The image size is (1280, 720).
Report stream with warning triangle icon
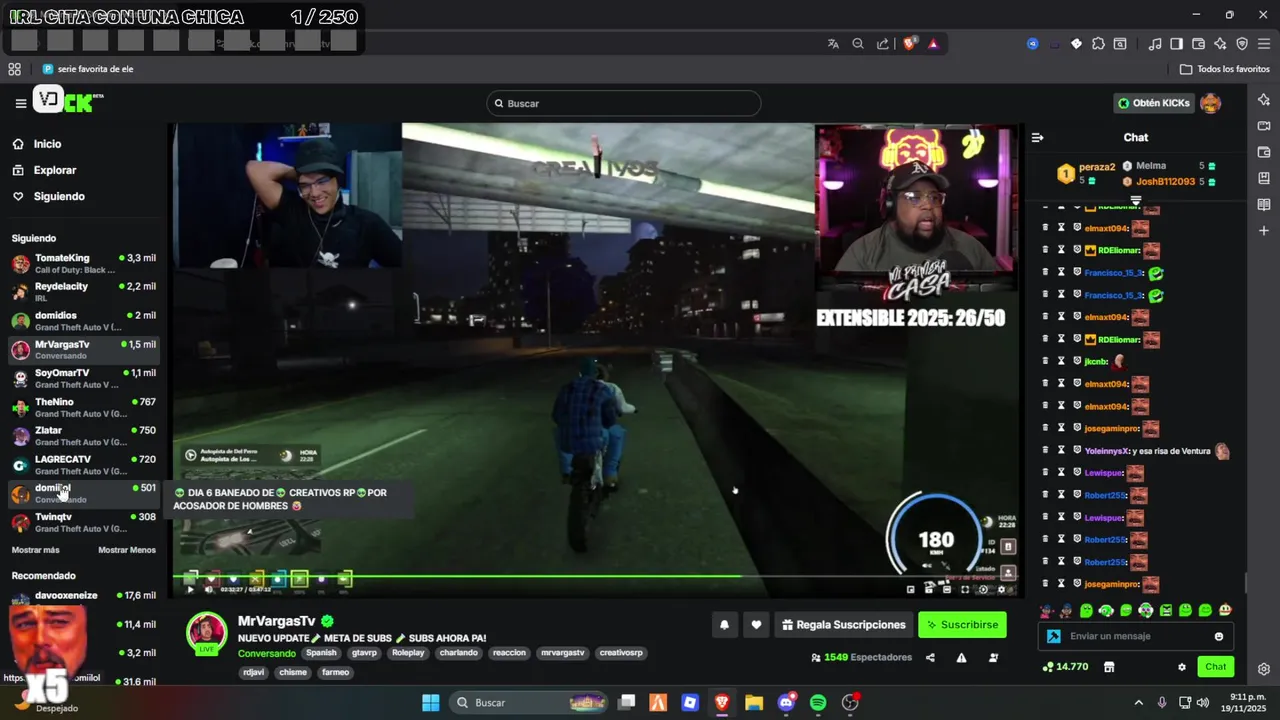point(961,657)
